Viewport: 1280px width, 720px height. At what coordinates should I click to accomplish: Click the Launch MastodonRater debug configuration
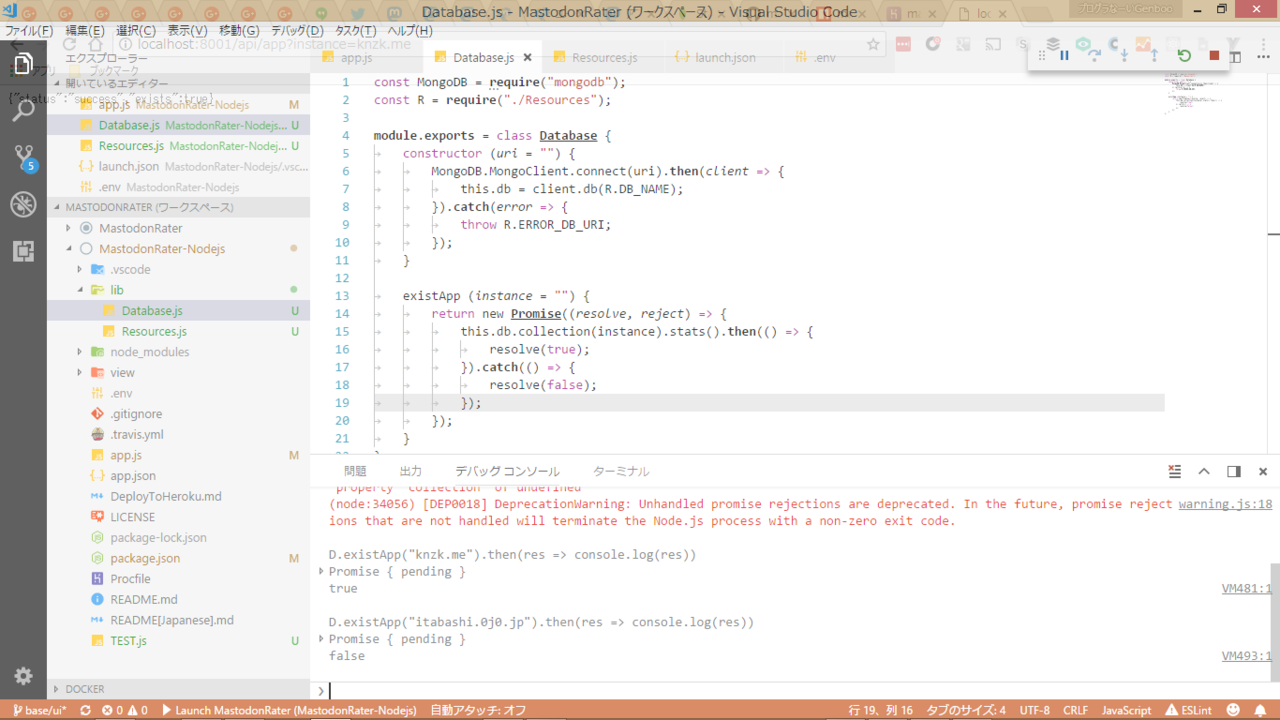click(288, 710)
